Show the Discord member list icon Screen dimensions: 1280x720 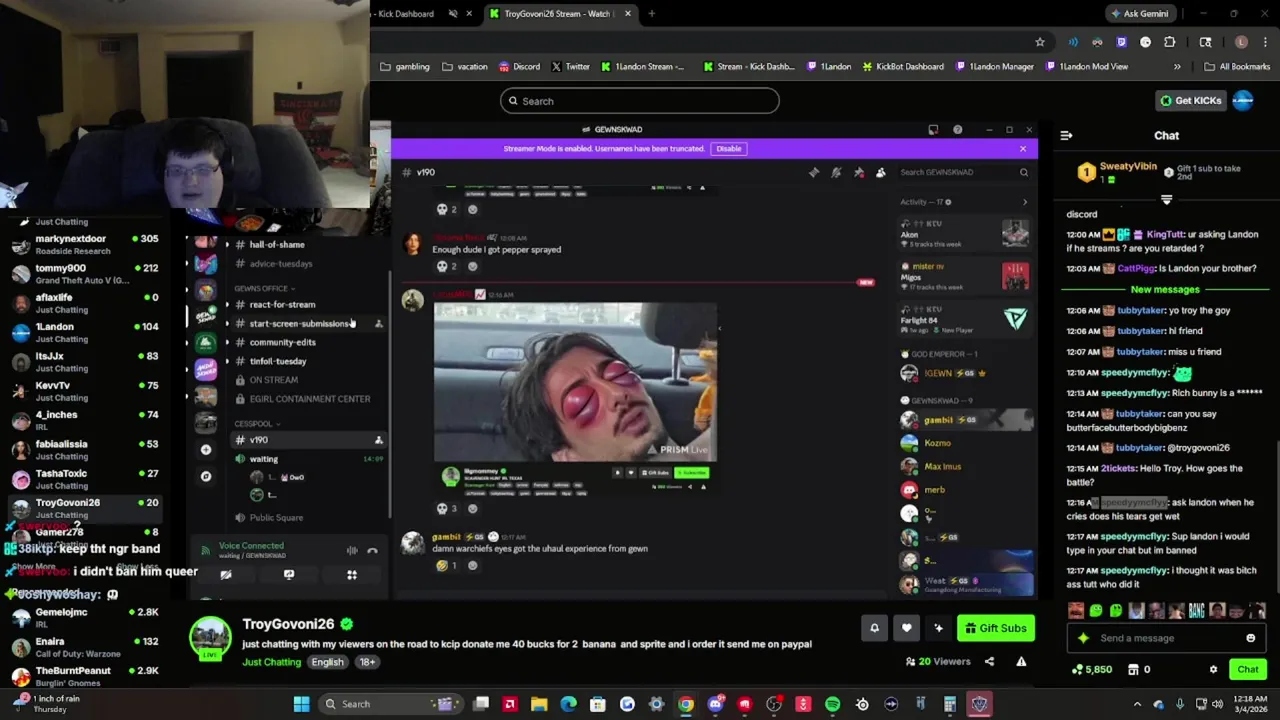(880, 172)
